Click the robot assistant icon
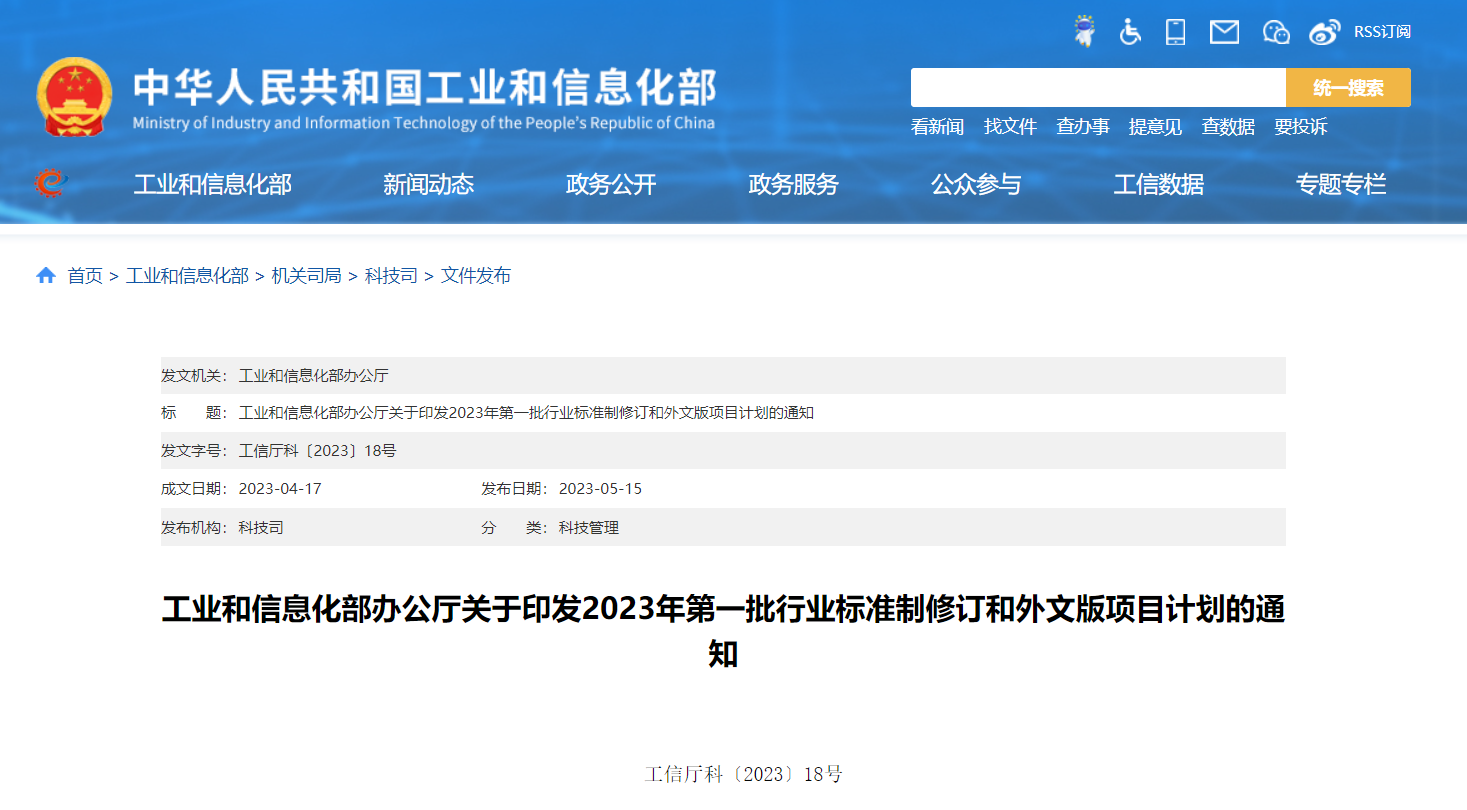The width and height of the screenshot is (1467, 810). (1084, 31)
